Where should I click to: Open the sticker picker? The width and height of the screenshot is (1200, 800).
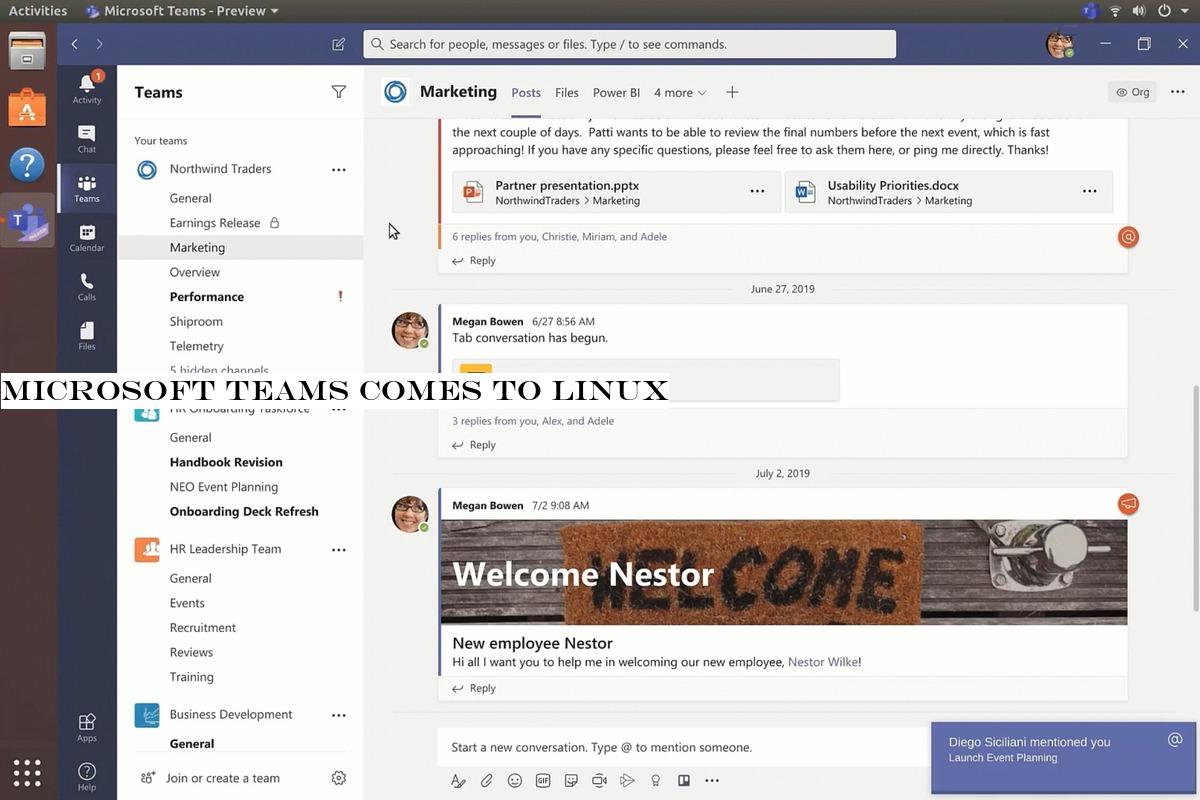click(571, 781)
